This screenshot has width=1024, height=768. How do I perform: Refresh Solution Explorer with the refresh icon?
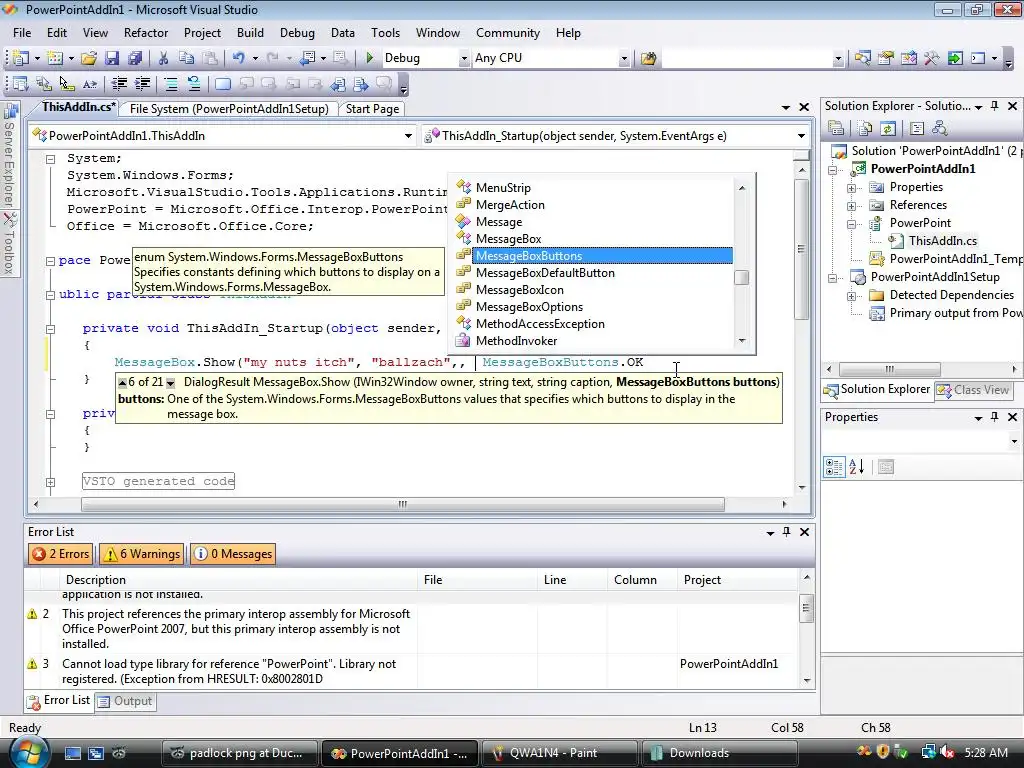[887, 128]
